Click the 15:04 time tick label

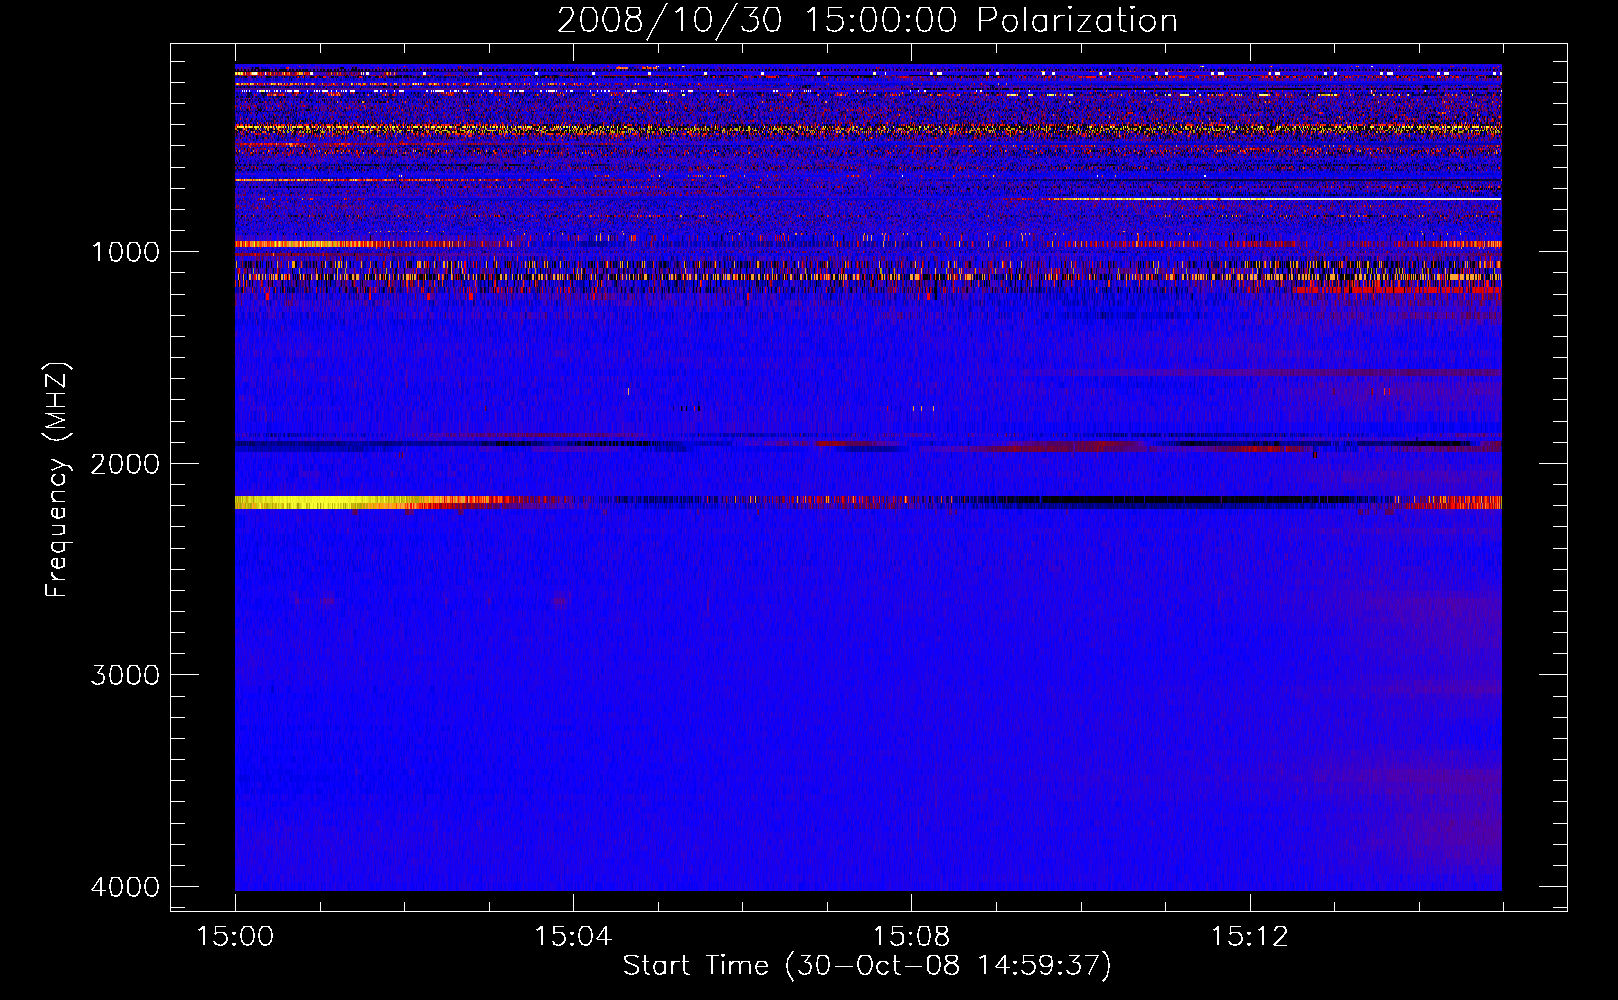tap(573, 937)
